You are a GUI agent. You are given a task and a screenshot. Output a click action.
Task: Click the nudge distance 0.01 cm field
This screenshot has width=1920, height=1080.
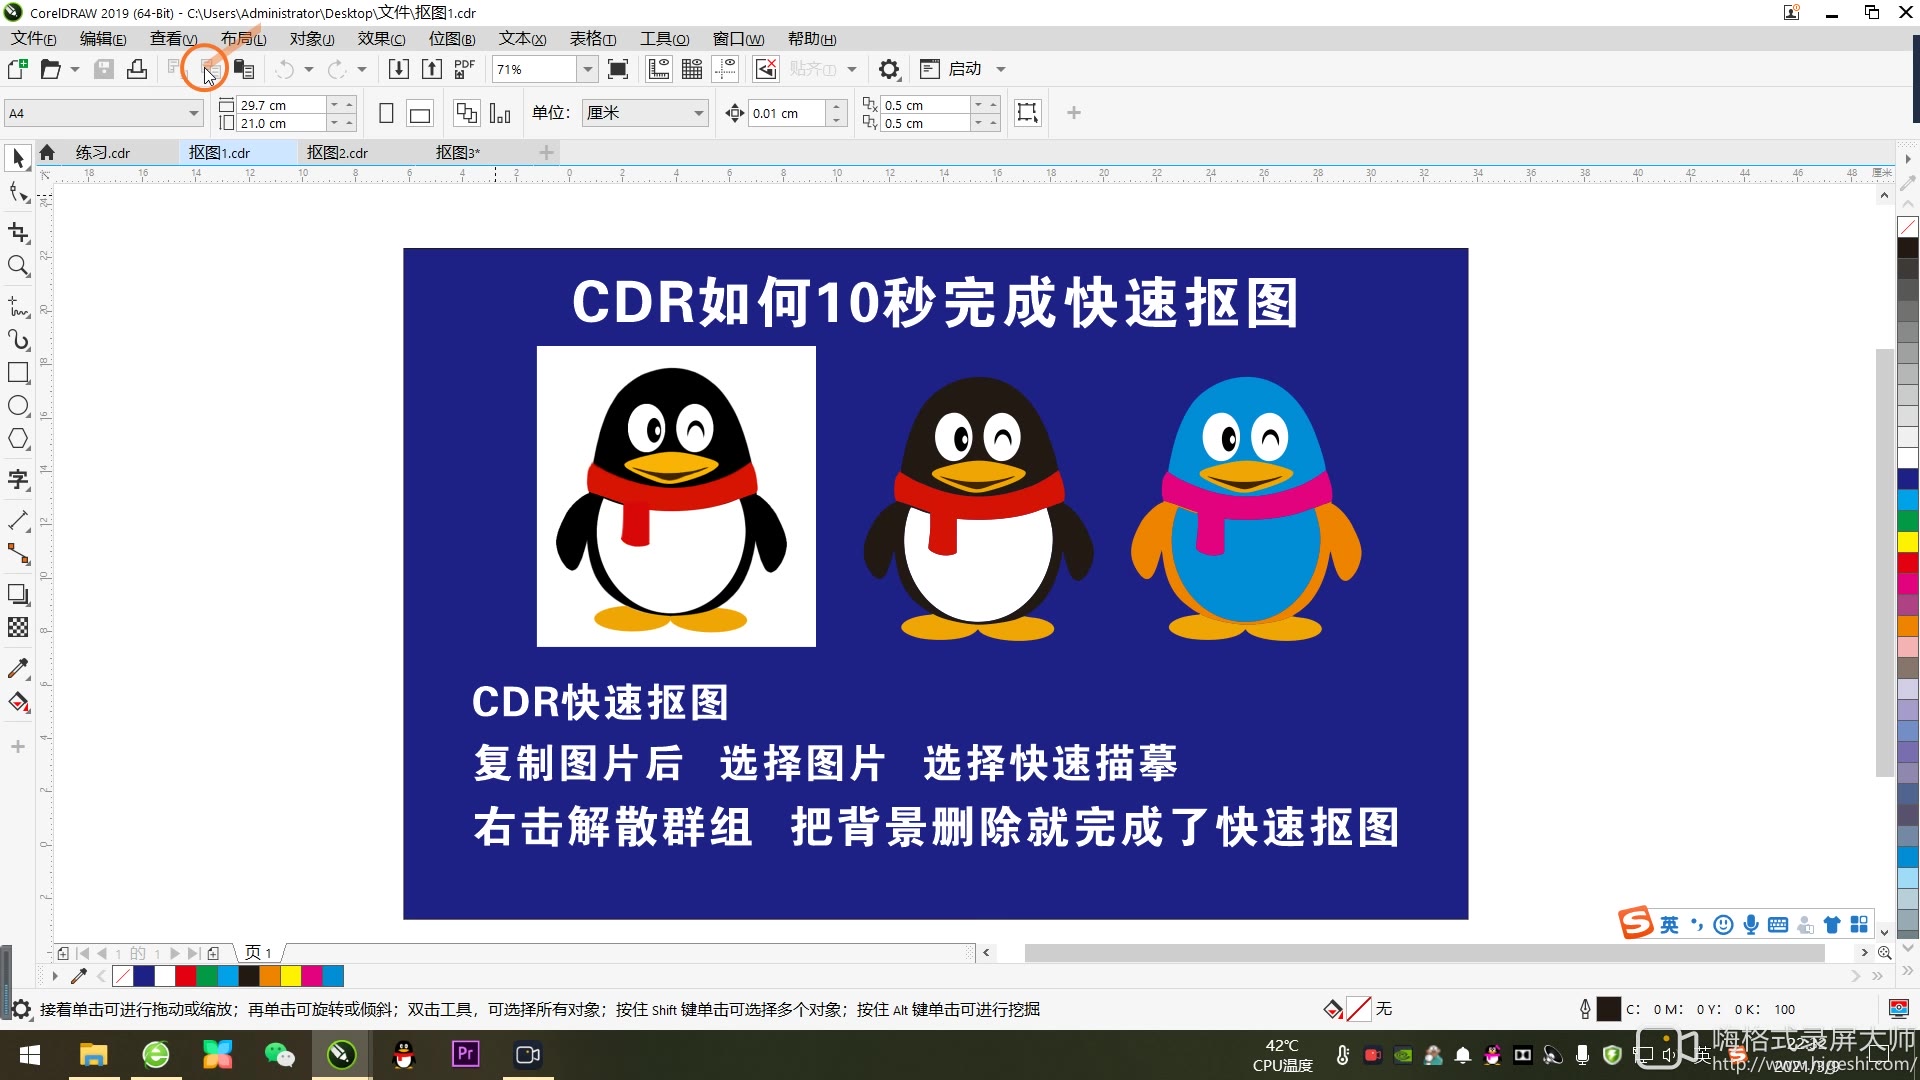click(787, 113)
